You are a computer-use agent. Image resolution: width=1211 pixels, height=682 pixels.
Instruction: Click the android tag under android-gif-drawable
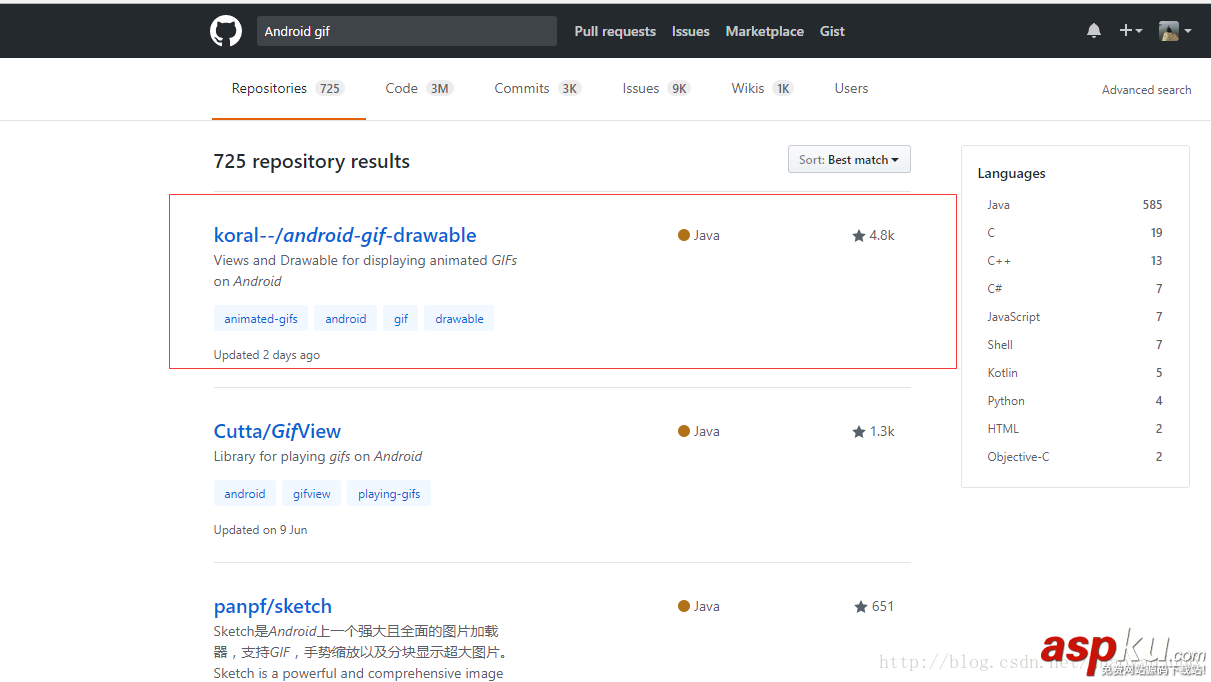(345, 319)
